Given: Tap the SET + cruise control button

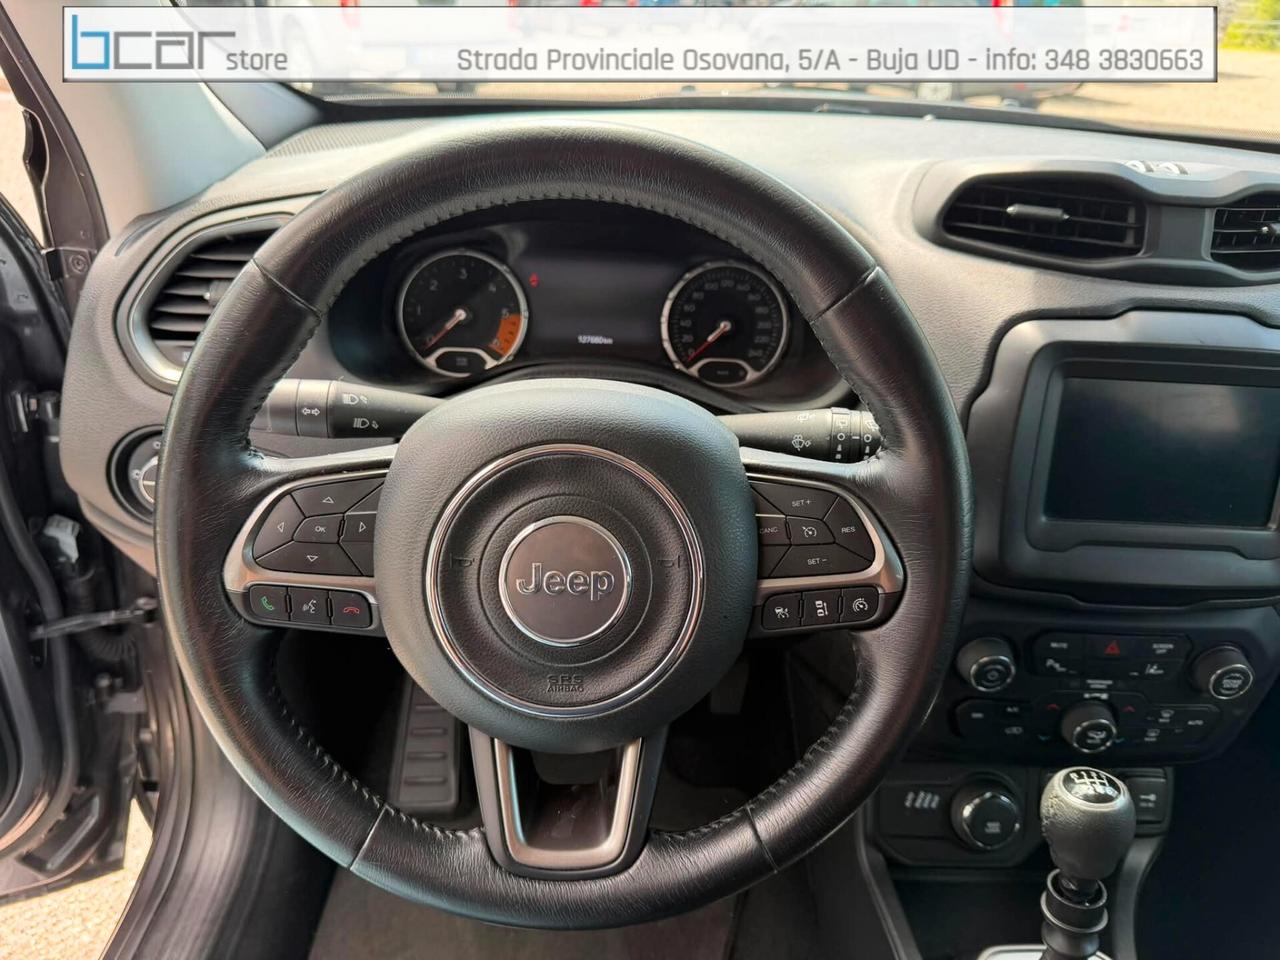Looking at the screenshot, I should (x=800, y=501).
